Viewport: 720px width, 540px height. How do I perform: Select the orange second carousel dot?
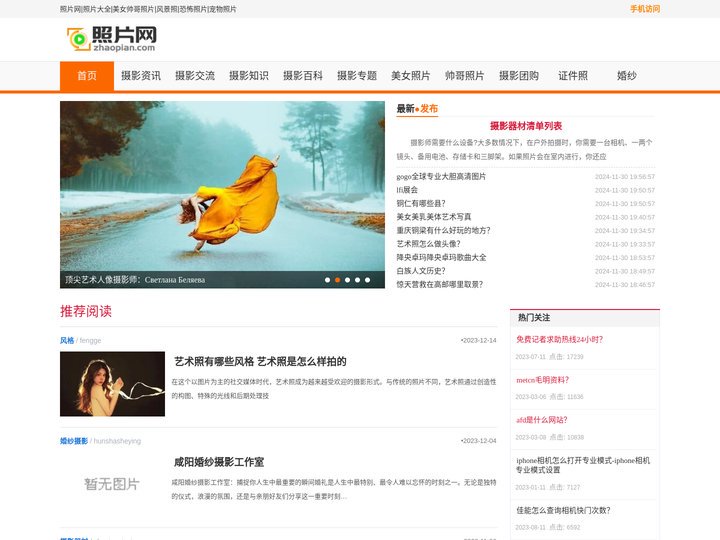click(x=338, y=280)
